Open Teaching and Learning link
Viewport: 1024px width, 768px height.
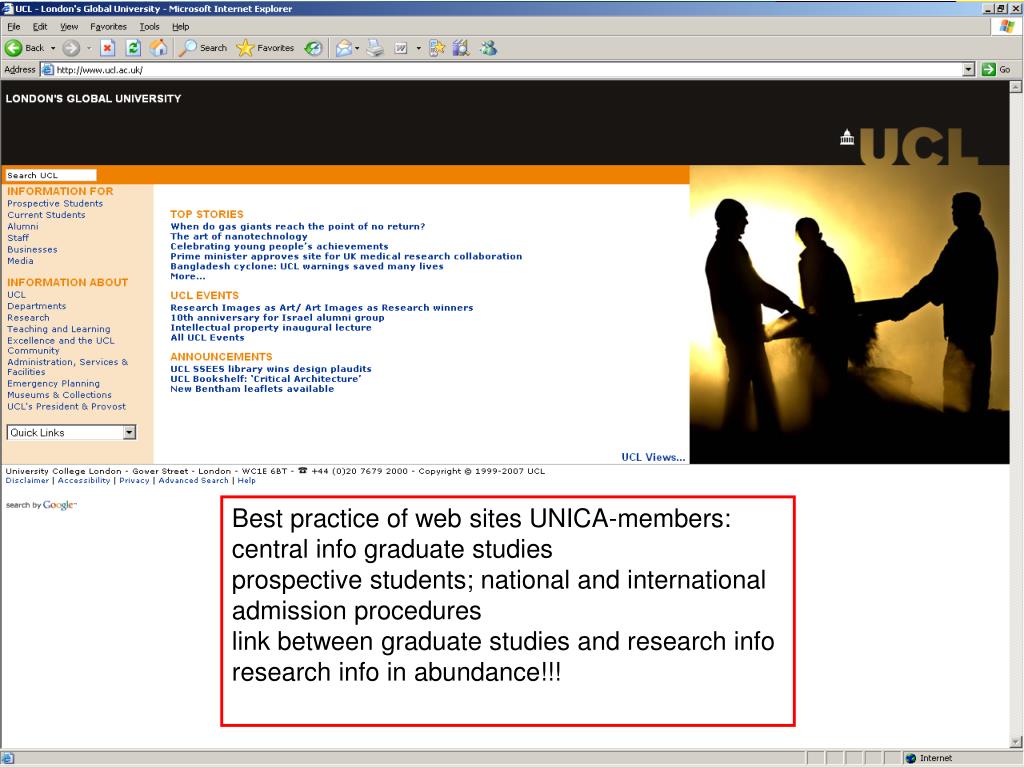(x=59, y=328)
